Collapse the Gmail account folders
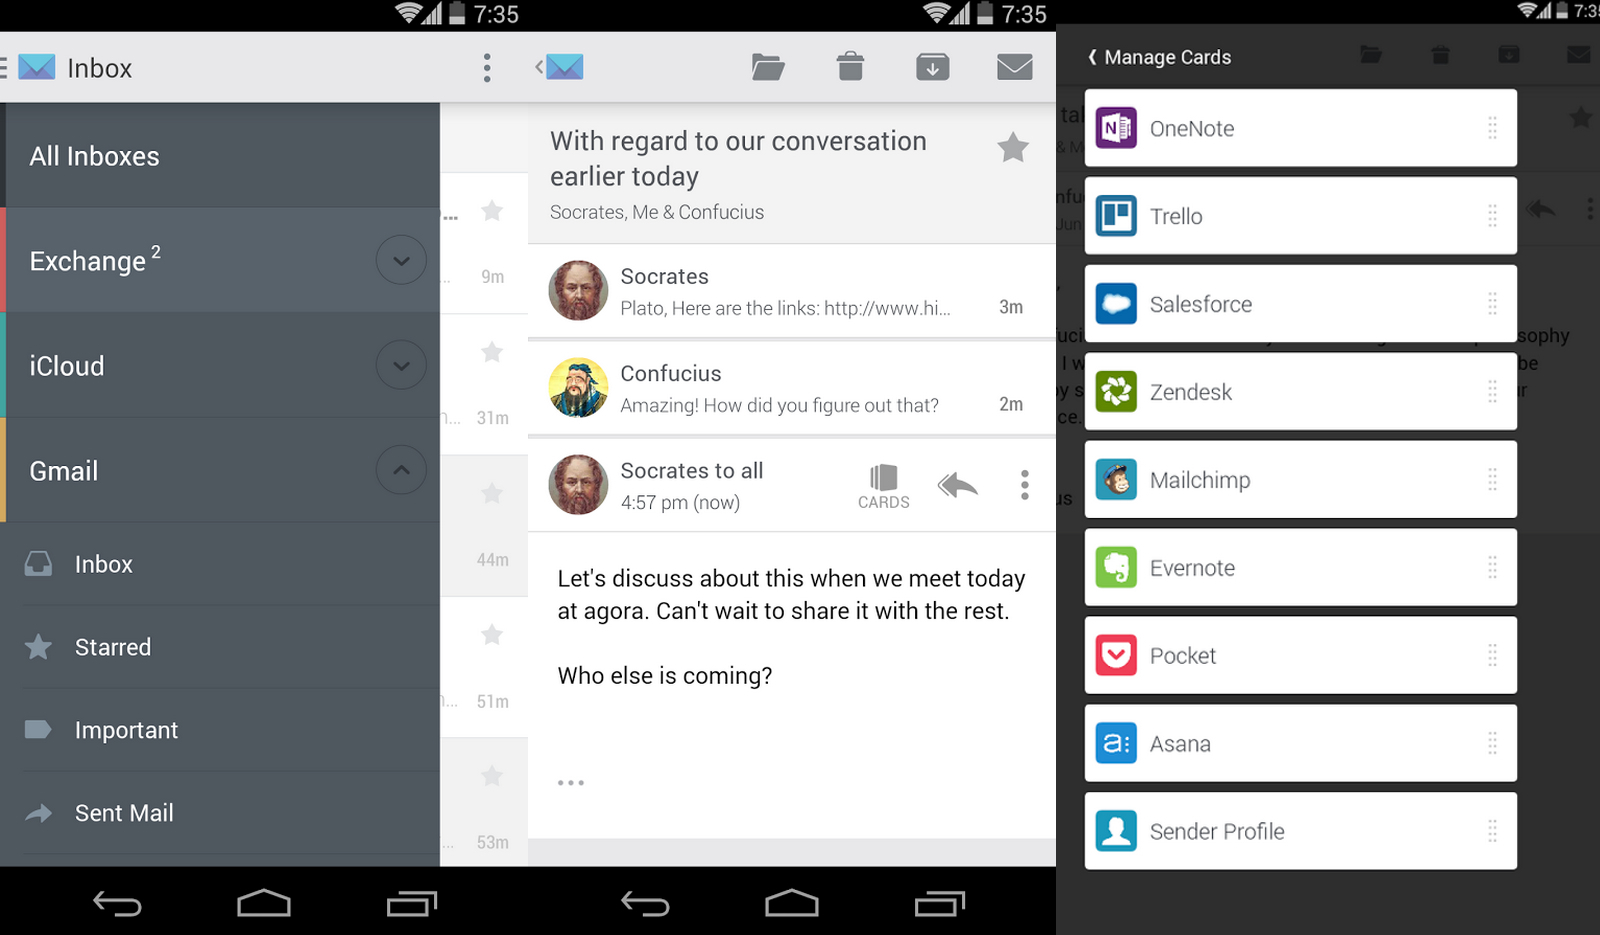 401,470
